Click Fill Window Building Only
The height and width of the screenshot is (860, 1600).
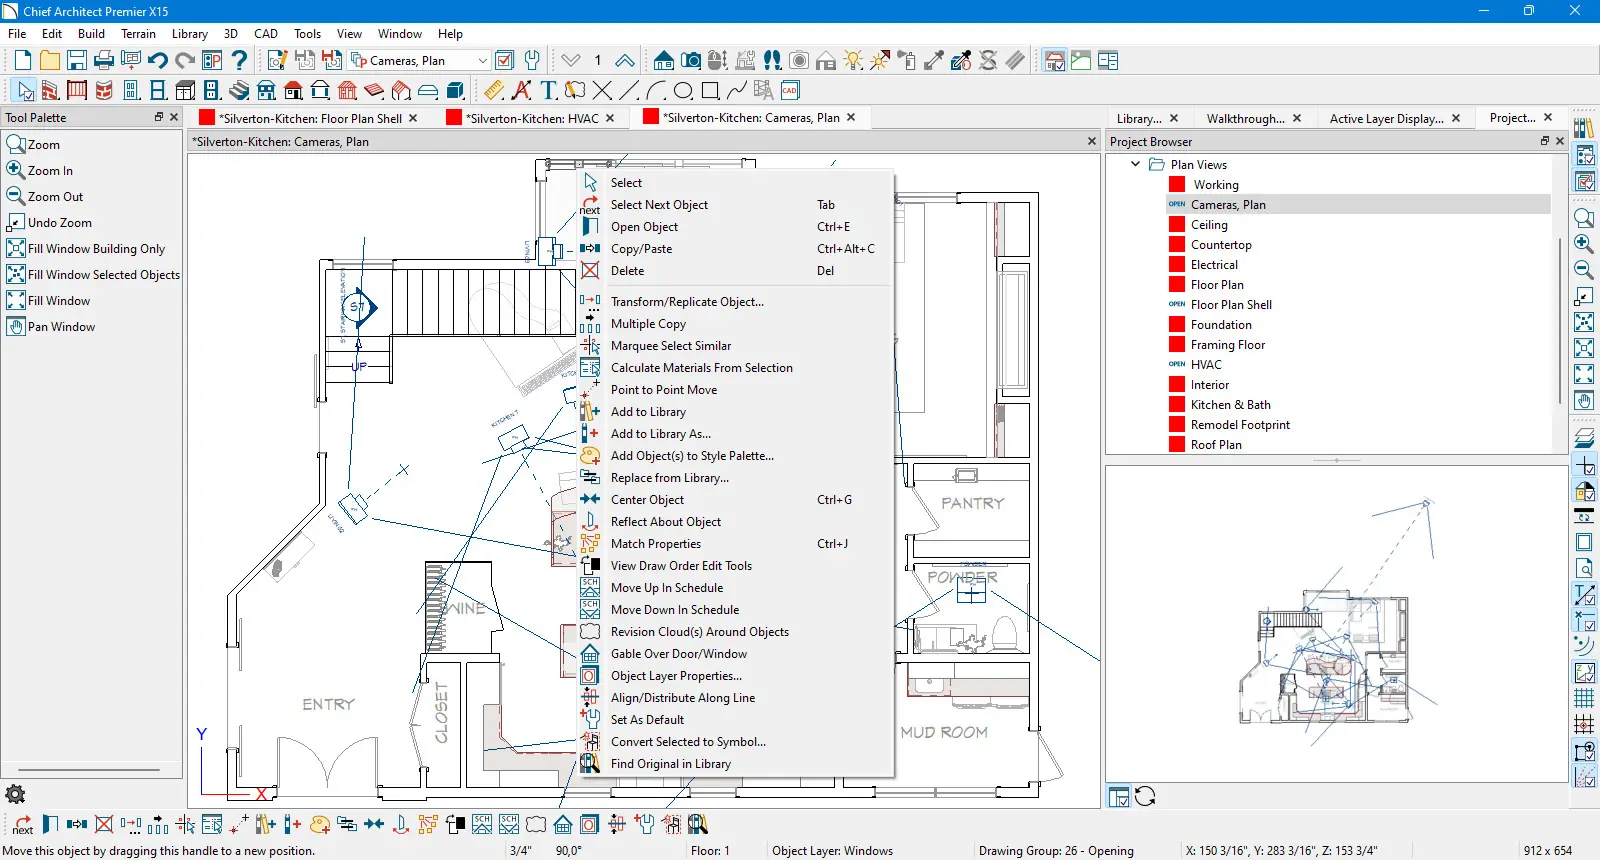point(96,249)
